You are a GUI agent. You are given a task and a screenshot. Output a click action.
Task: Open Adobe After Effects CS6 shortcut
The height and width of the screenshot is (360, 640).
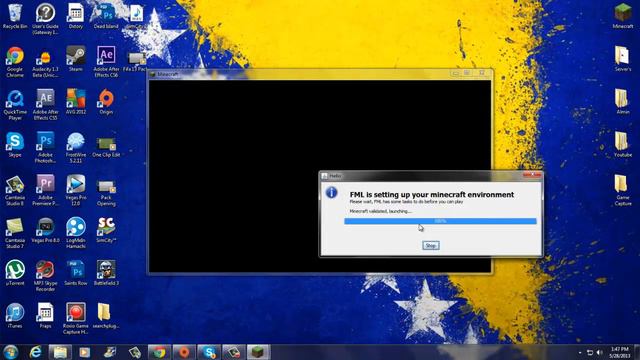[x=106, y=61]
